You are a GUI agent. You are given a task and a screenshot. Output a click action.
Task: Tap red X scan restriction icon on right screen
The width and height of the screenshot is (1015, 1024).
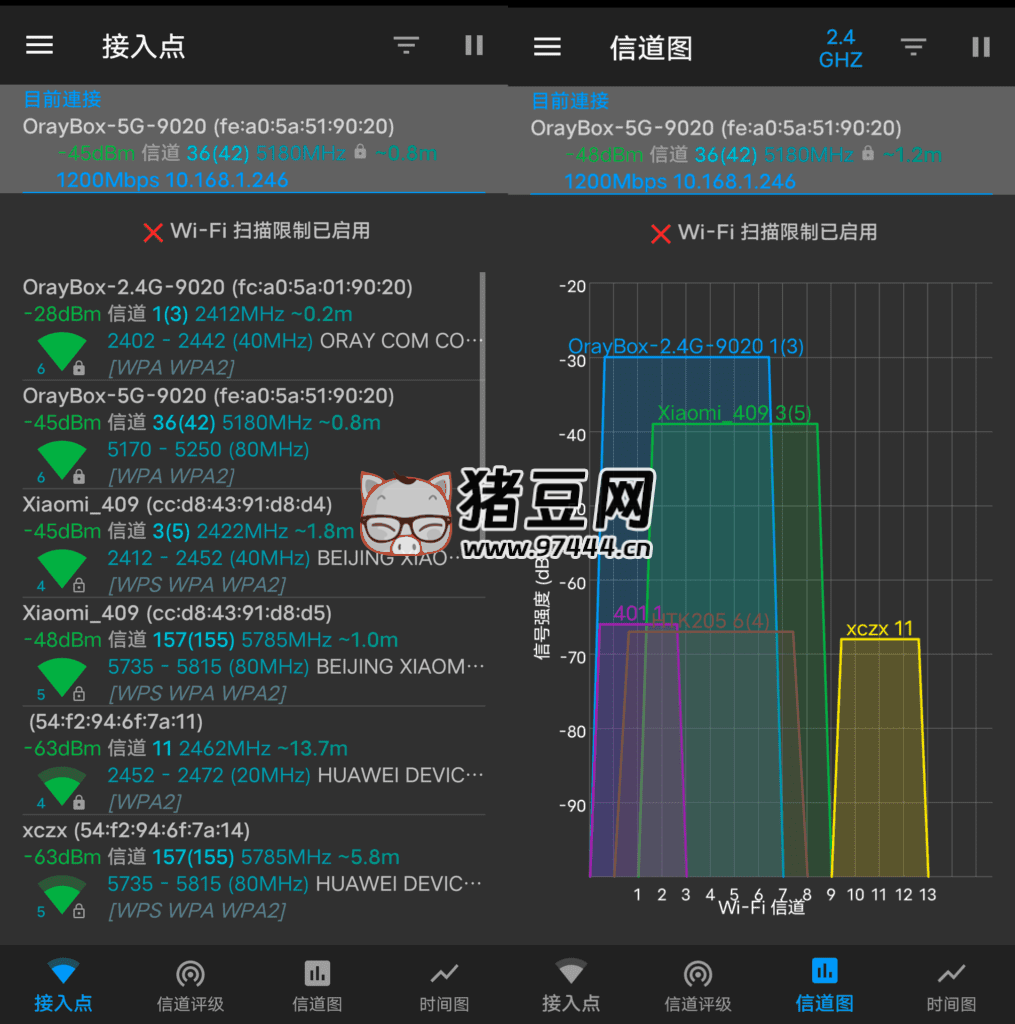660,233
